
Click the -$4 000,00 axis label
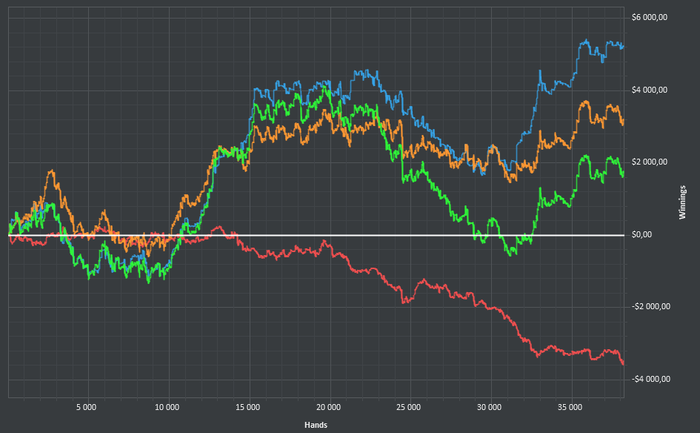point(651,379)
